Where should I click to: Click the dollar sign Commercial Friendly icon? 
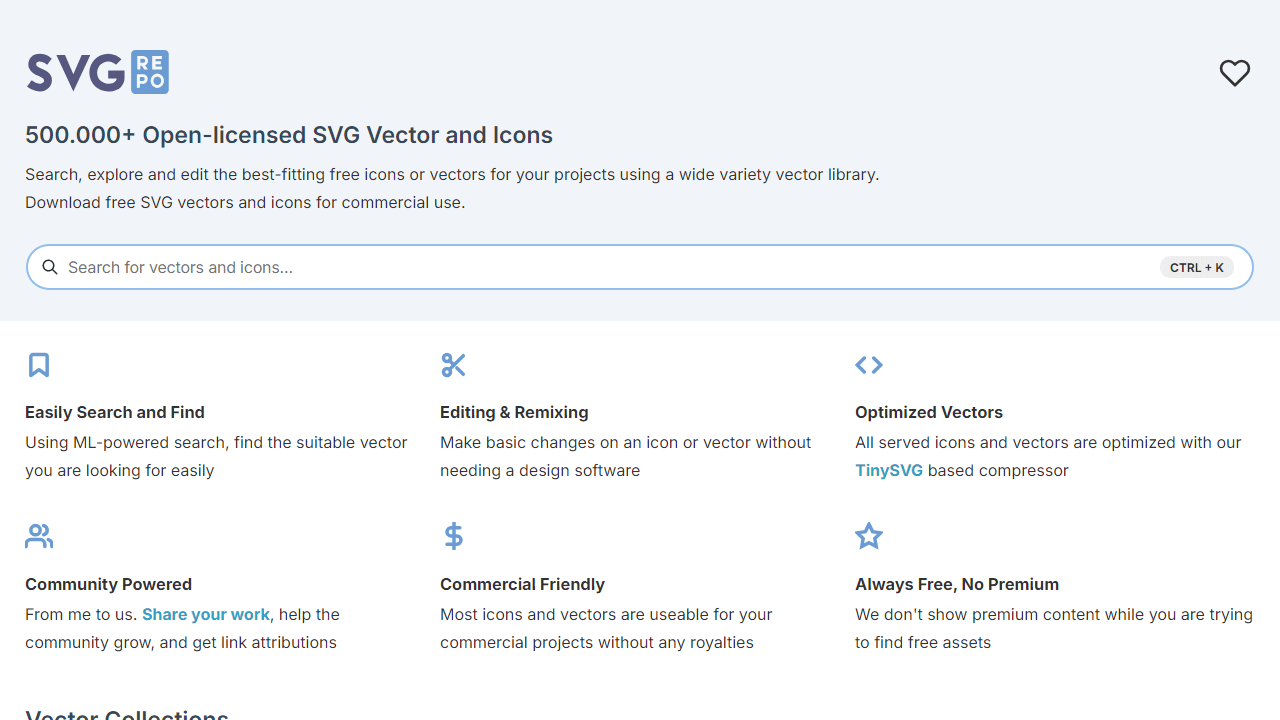click(453, 537)
